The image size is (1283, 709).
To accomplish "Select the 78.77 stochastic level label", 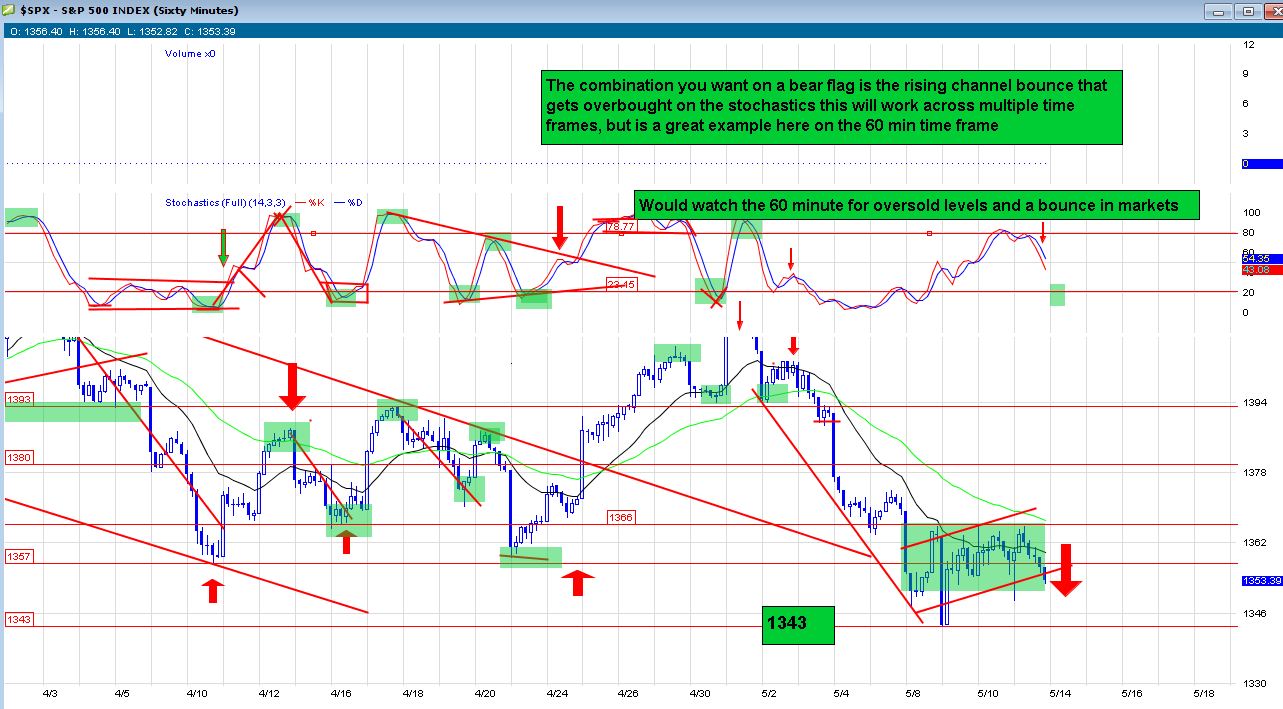I will (x=620, y=228).
